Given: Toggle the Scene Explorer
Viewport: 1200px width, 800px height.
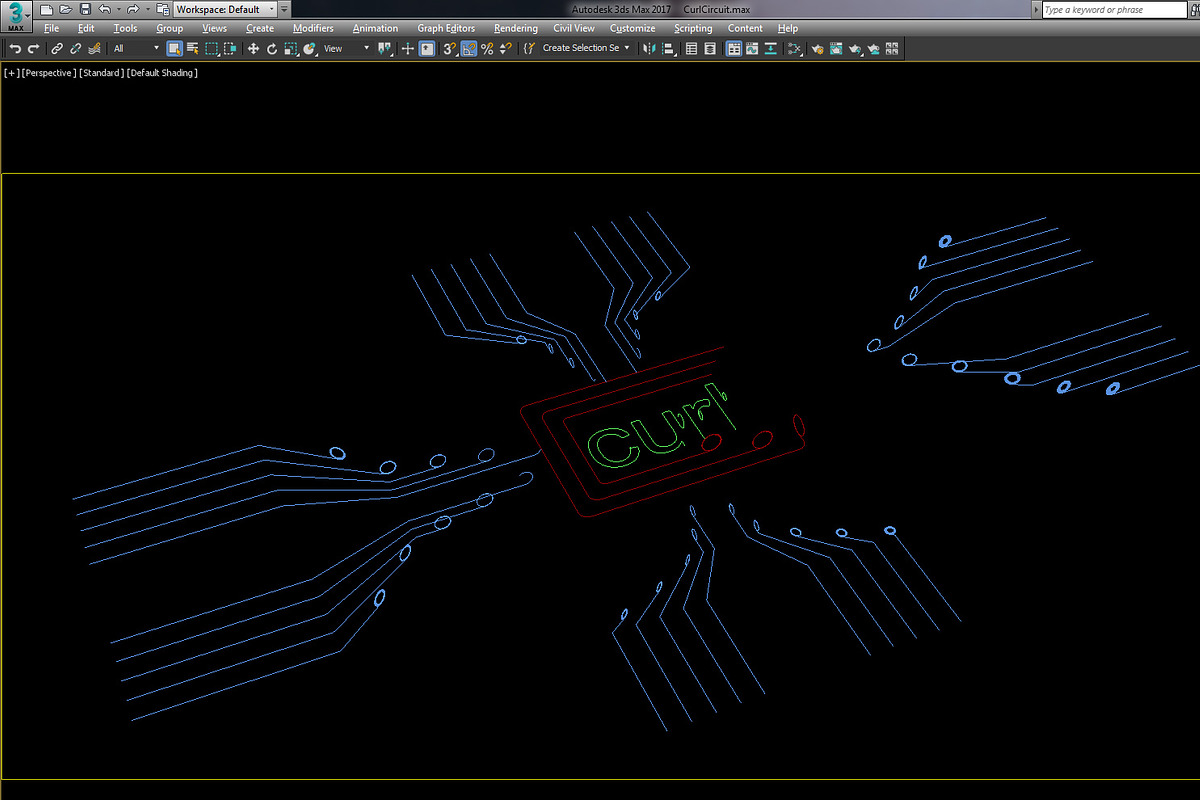Looking at the screenshot, I should click(x=691, y=48).
